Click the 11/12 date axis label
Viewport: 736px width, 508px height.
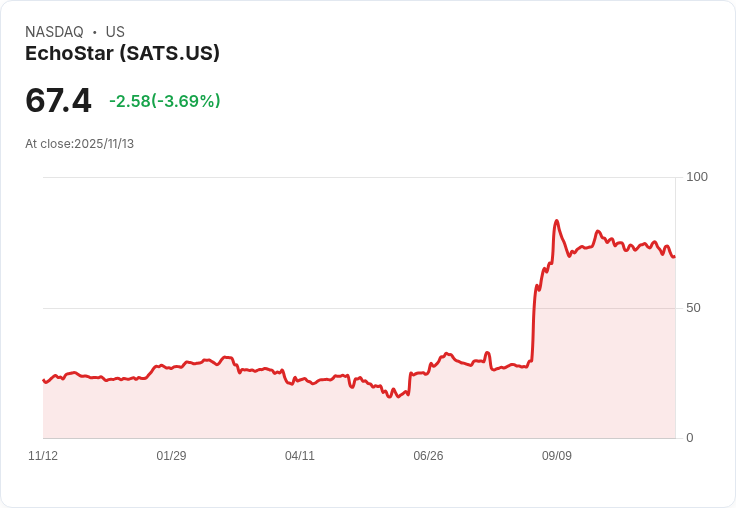click(x=43, y=455)
